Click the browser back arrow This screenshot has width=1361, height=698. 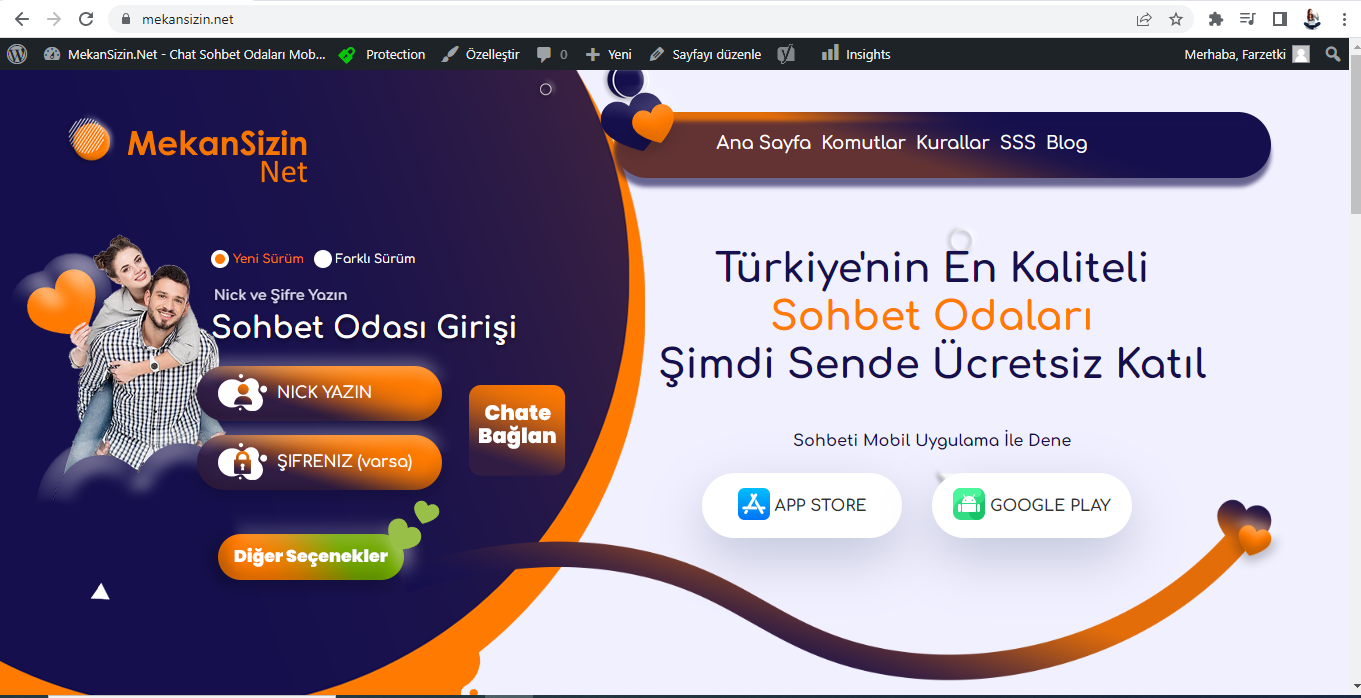click(x=21, y=19)
